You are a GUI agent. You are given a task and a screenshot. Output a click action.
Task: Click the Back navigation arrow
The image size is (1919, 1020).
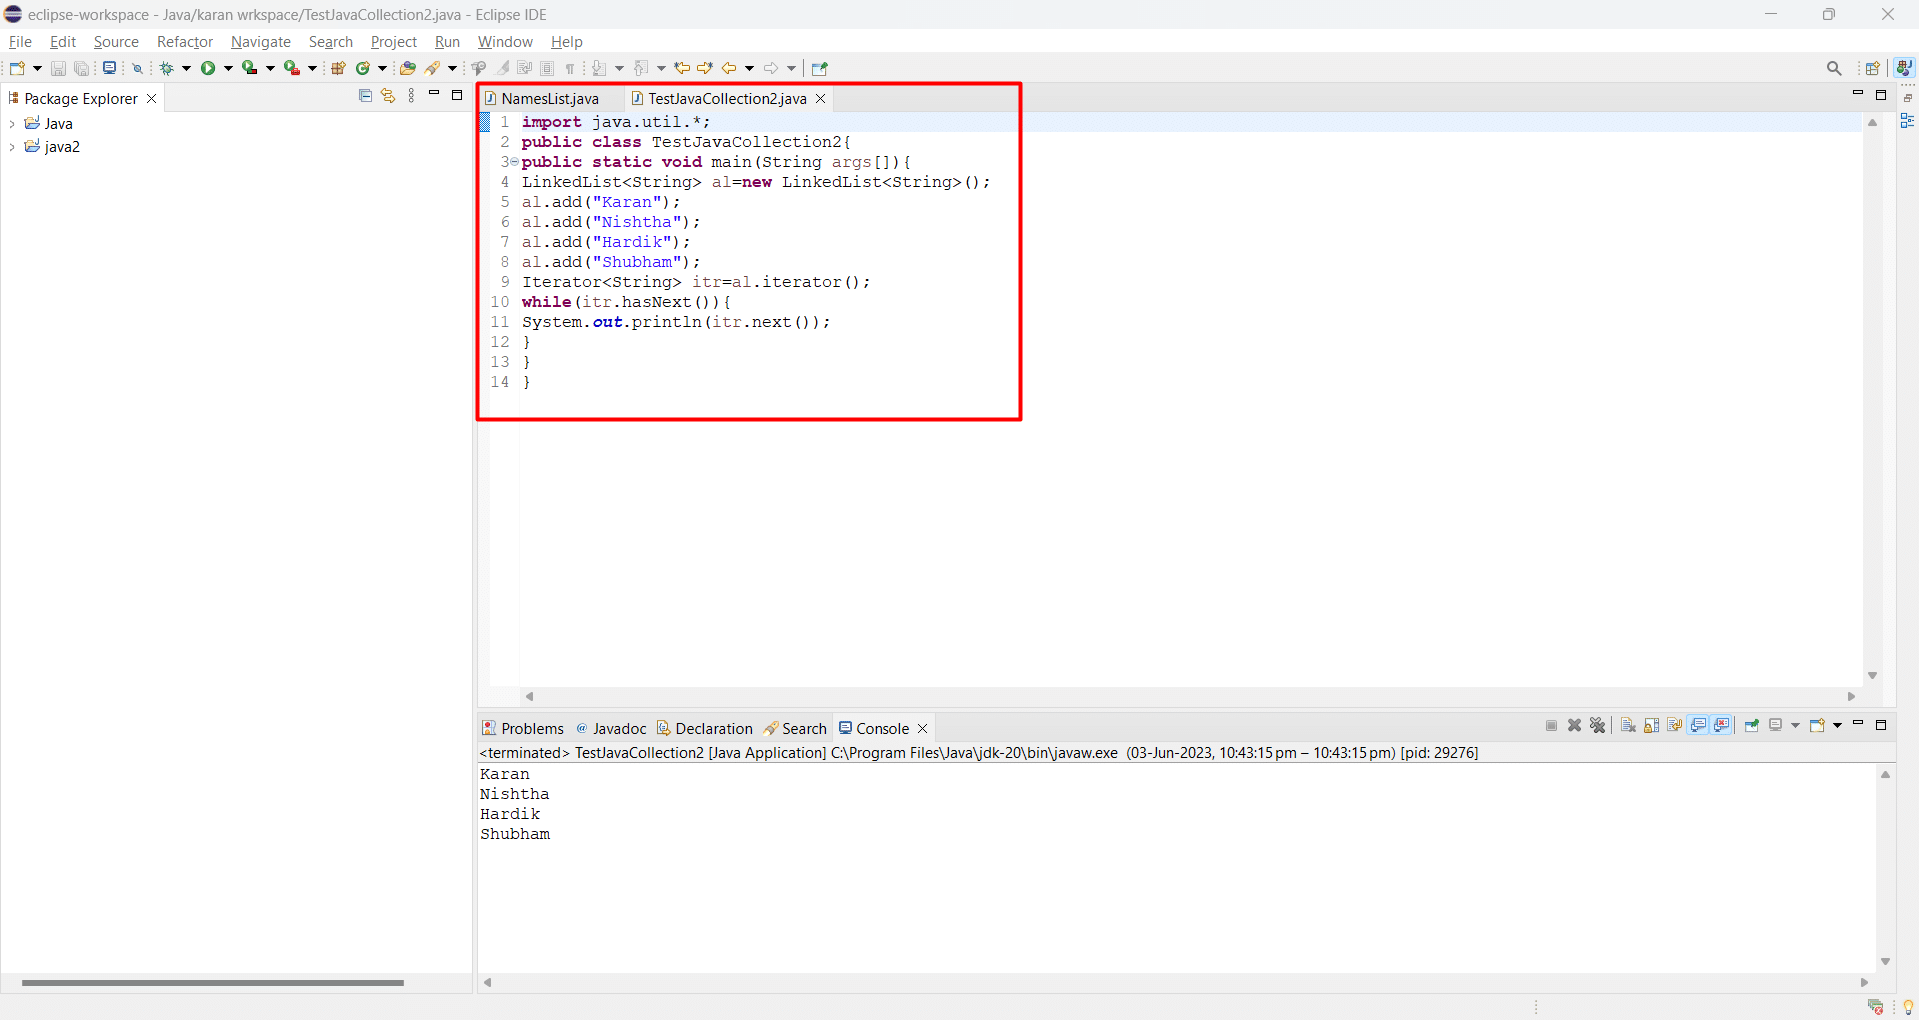729,68
